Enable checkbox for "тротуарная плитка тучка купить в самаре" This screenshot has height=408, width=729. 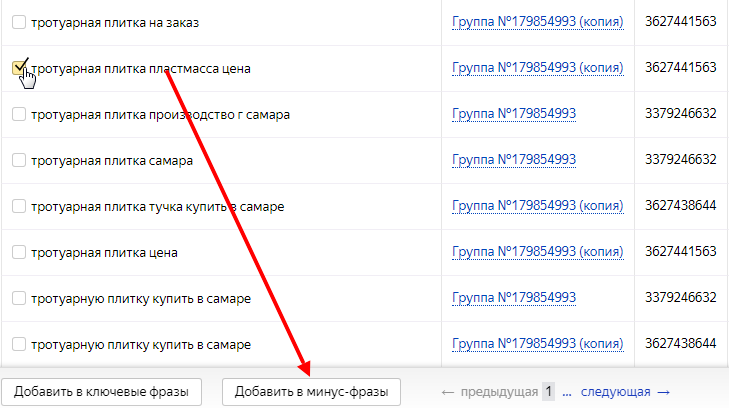point(19,206)
